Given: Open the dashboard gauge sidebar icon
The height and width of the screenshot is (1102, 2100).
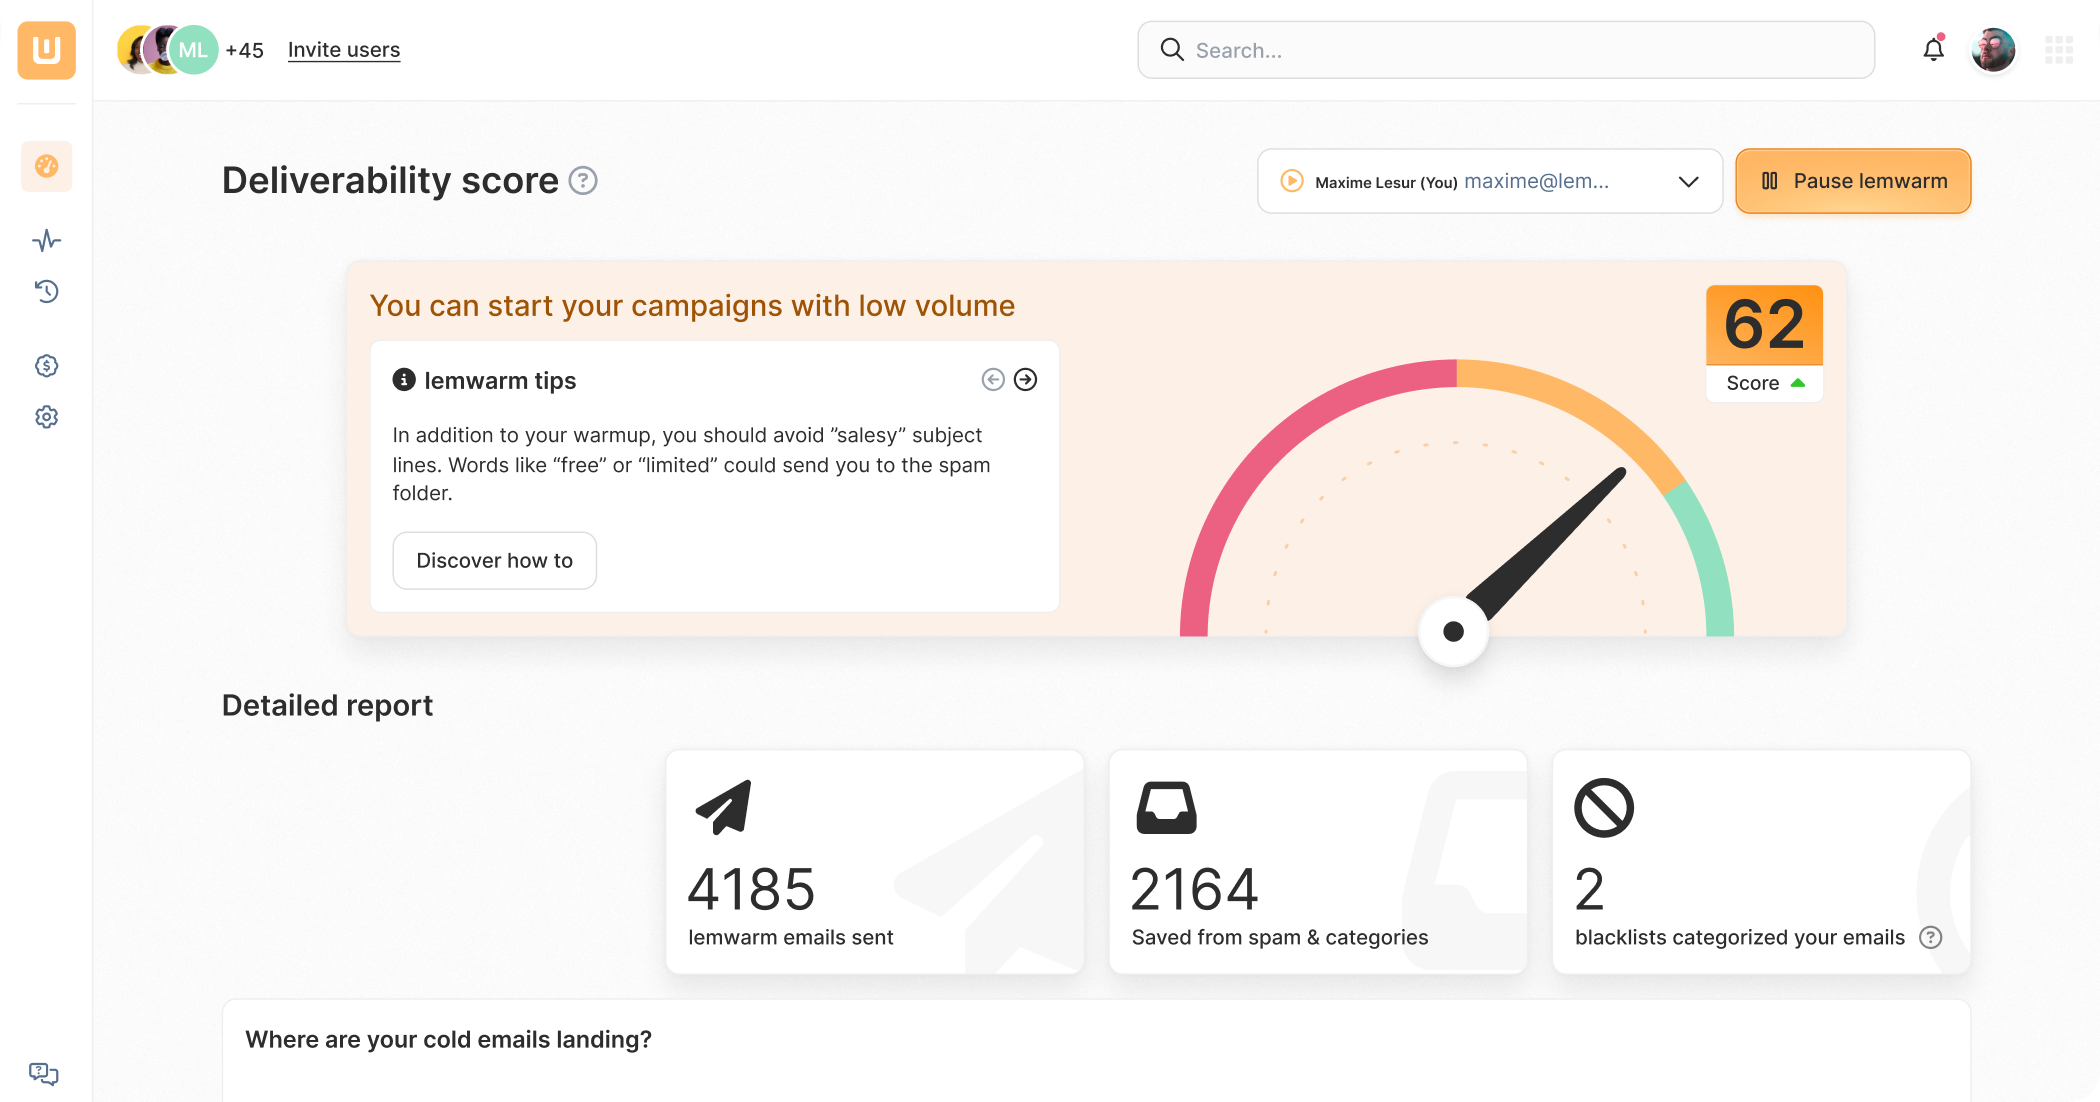Looking at the screenshot, I should click(x=46, y=166).
